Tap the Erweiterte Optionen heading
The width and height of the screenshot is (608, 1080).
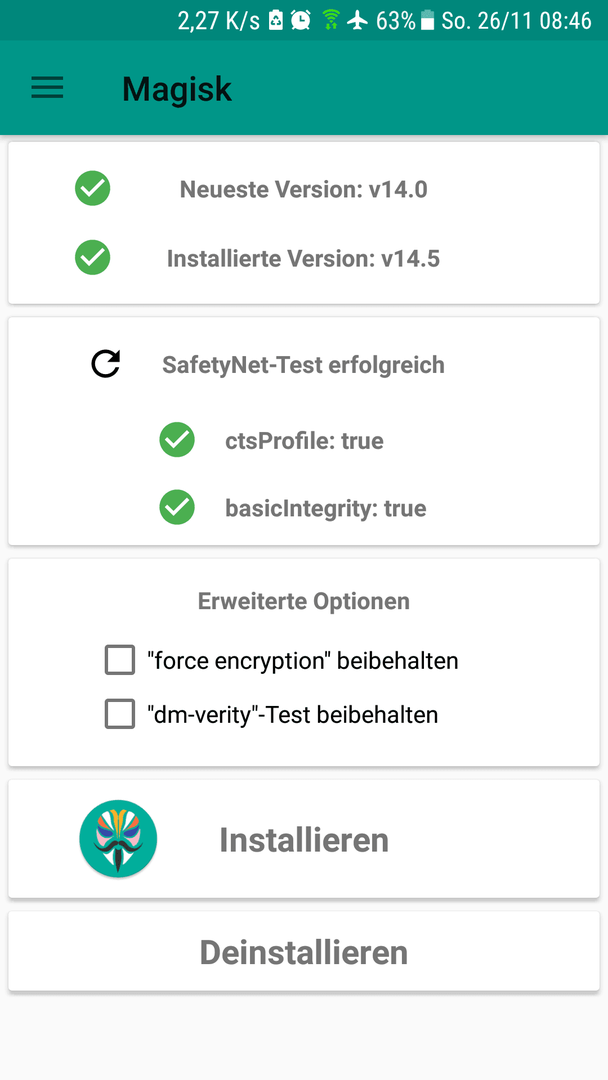304,601
